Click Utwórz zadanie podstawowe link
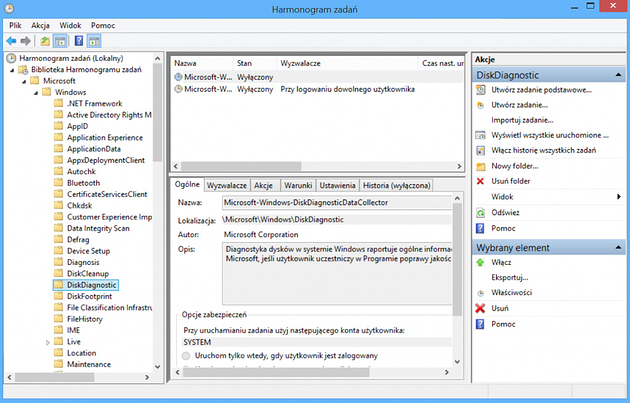The width and height of the screenshot is (630, 403). [541, 90]
